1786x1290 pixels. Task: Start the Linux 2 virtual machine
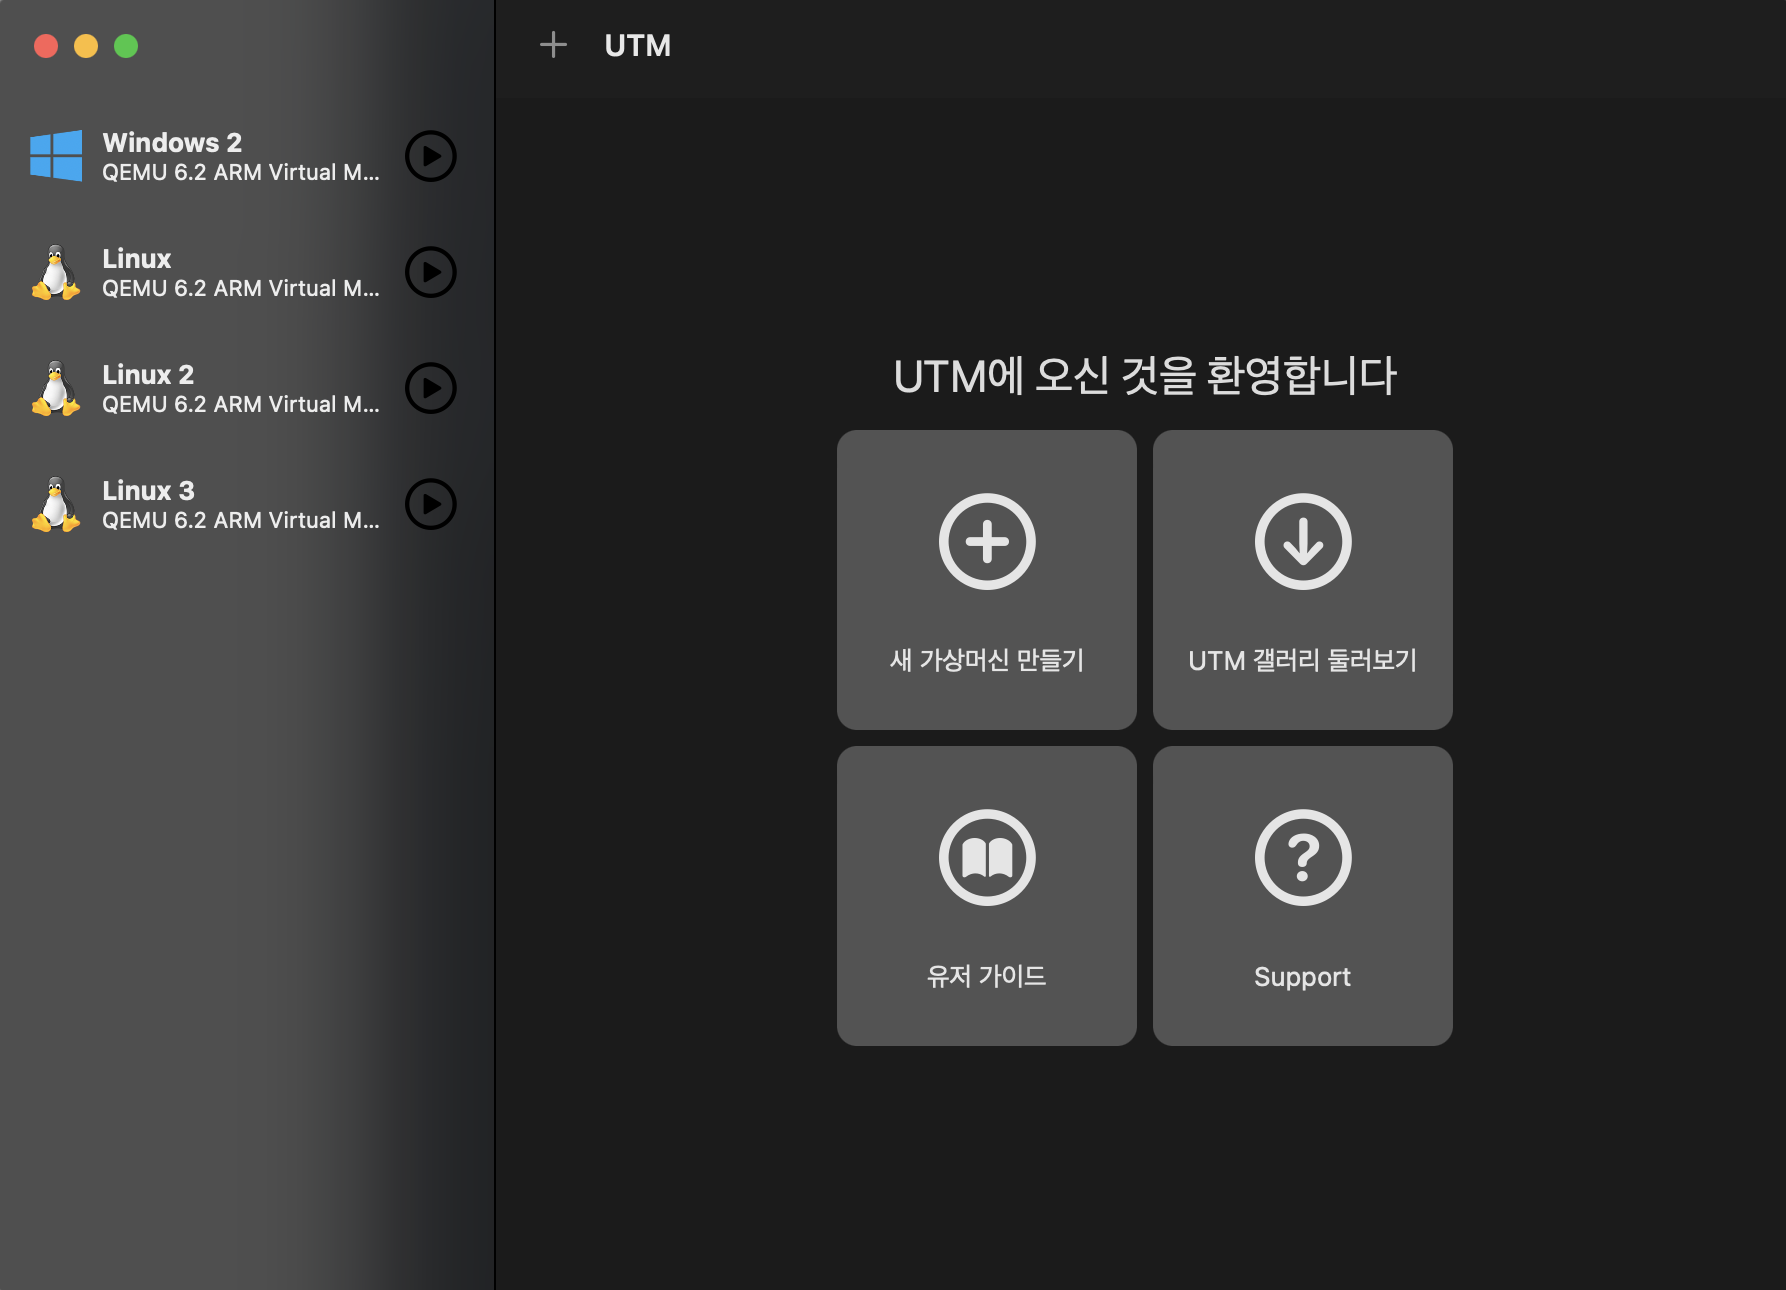[431, 388]
